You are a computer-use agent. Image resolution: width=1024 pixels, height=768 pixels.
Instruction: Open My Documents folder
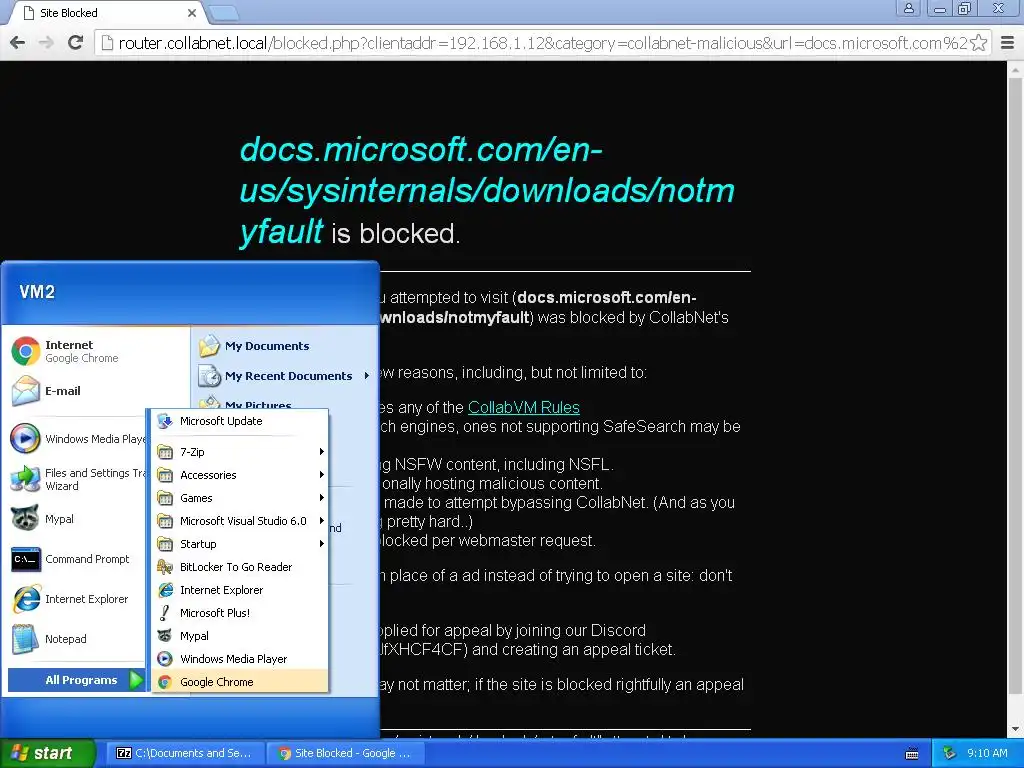(283, 346)
